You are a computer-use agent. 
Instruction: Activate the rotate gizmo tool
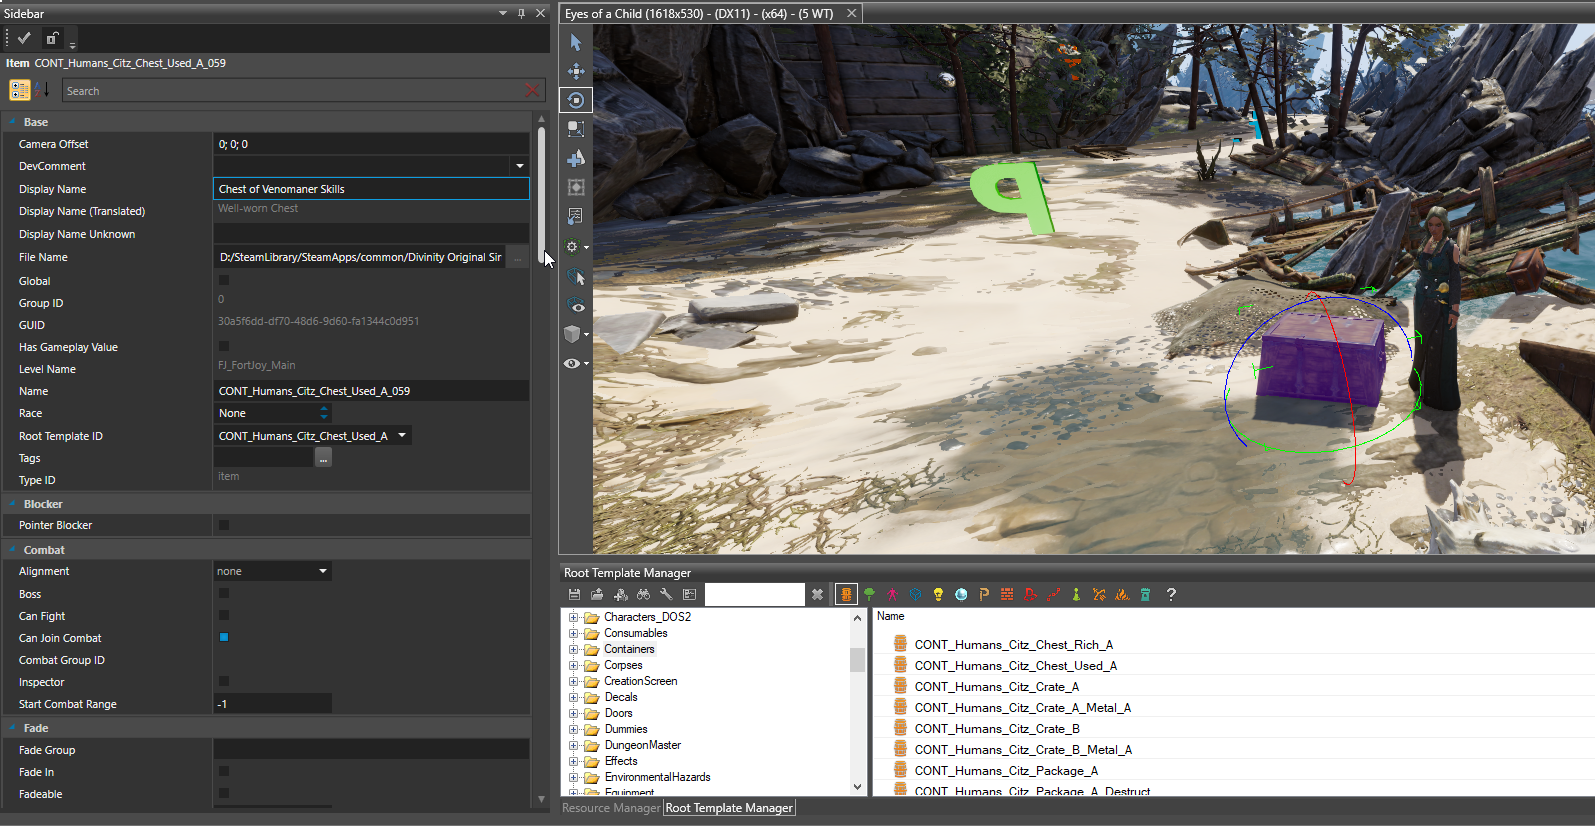[576, 100]
